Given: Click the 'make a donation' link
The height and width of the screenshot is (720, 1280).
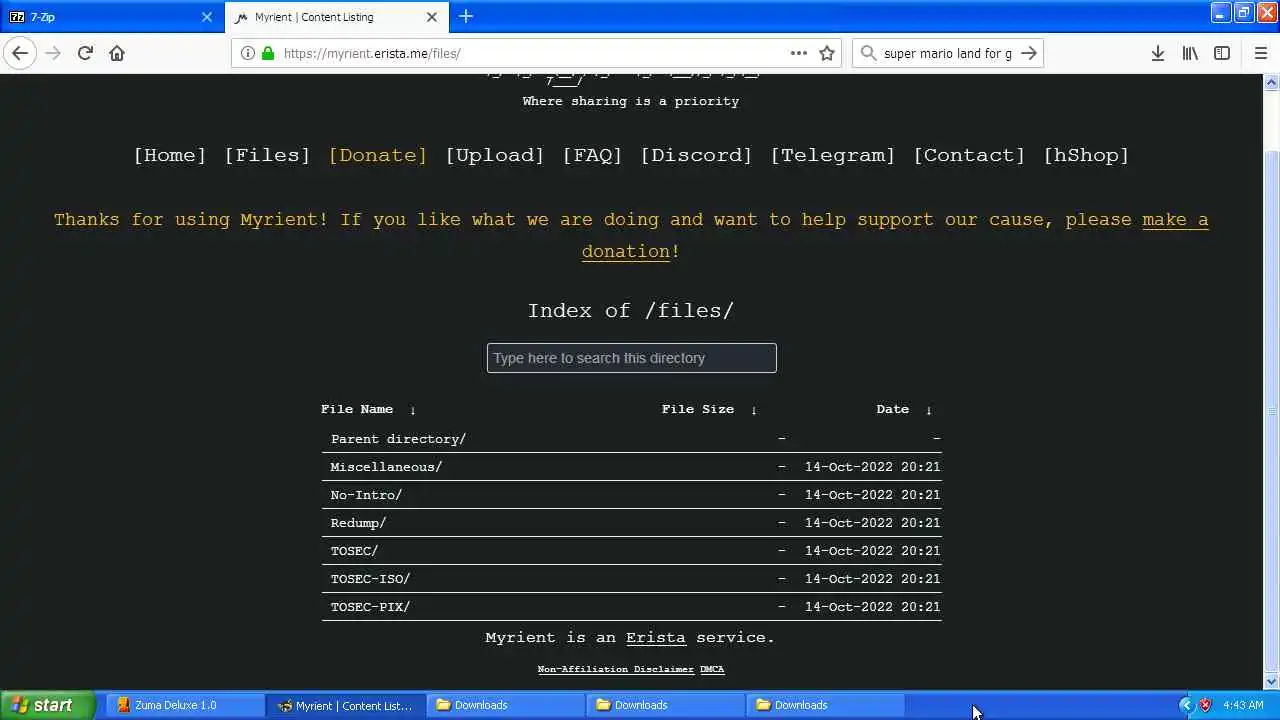Looking at the screenshot, I should click(1175, 220).
